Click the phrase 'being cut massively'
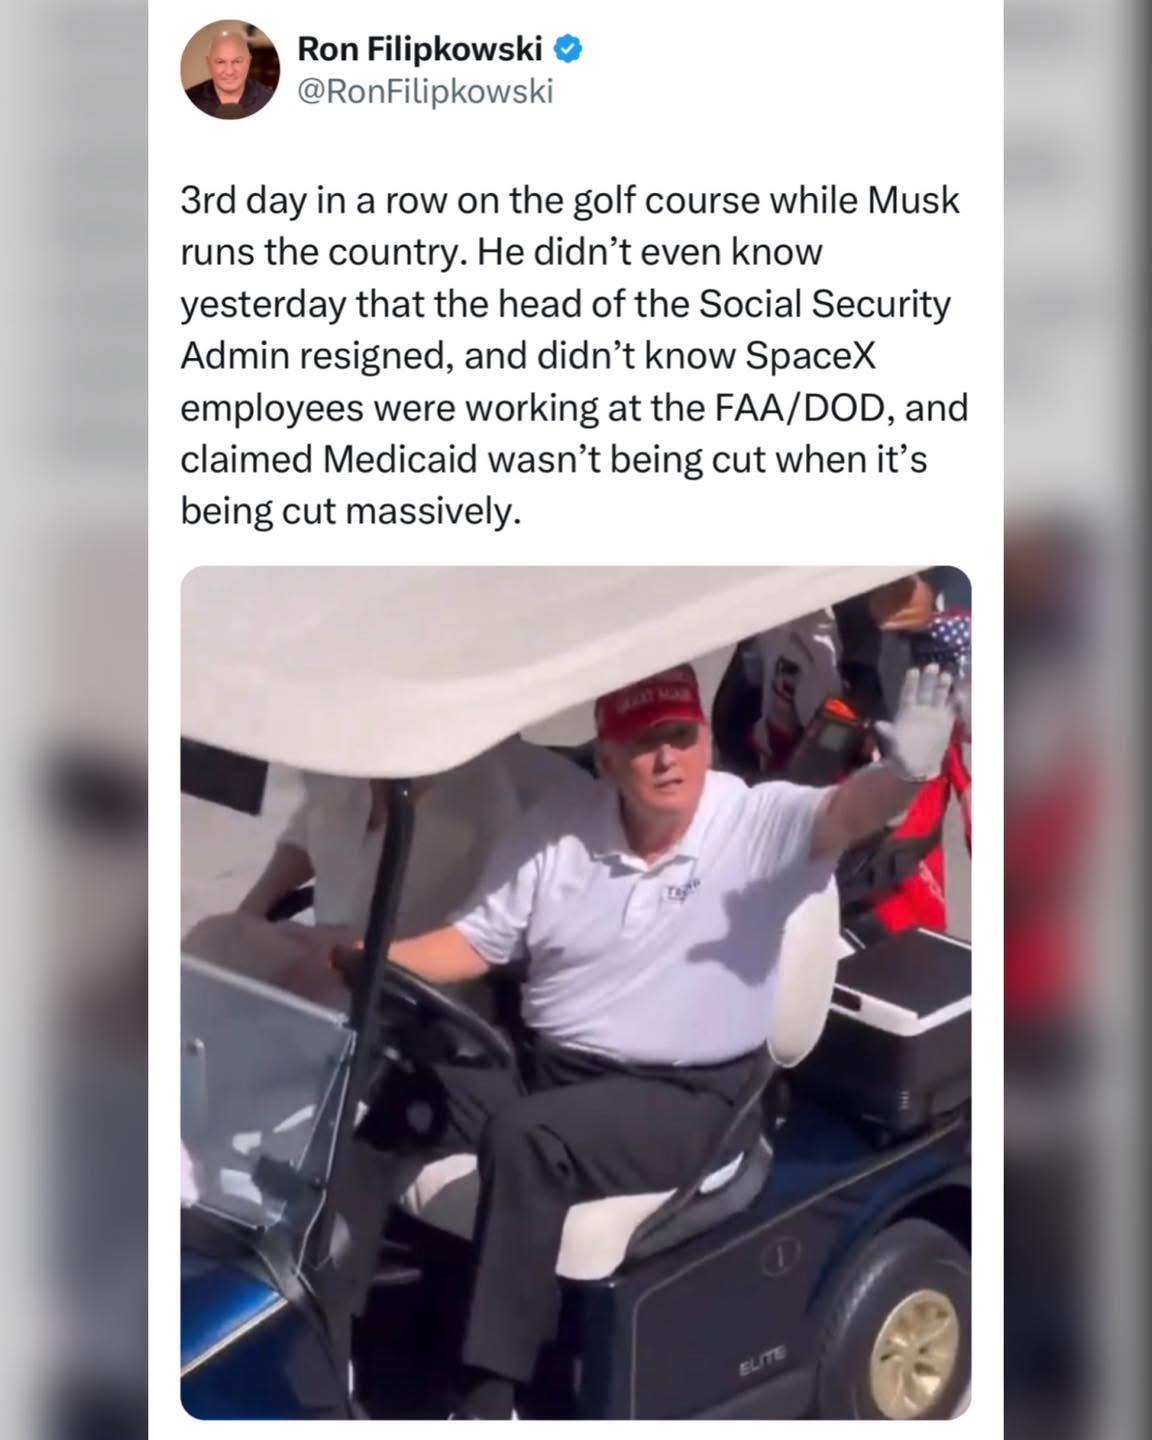Screen dimensions: 1152x1440 [x=351, y=512]
